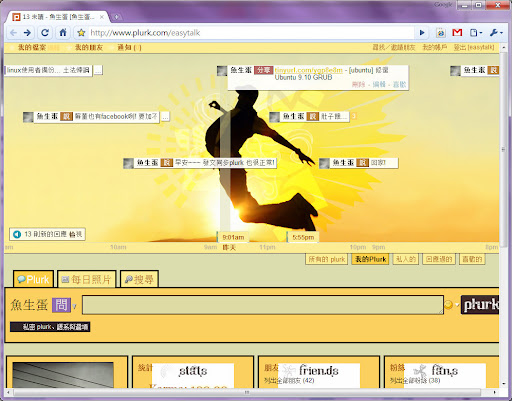Screen dimensions: 512x401
Task: Close the 13 未讀 browser tab
Action: 102,17
